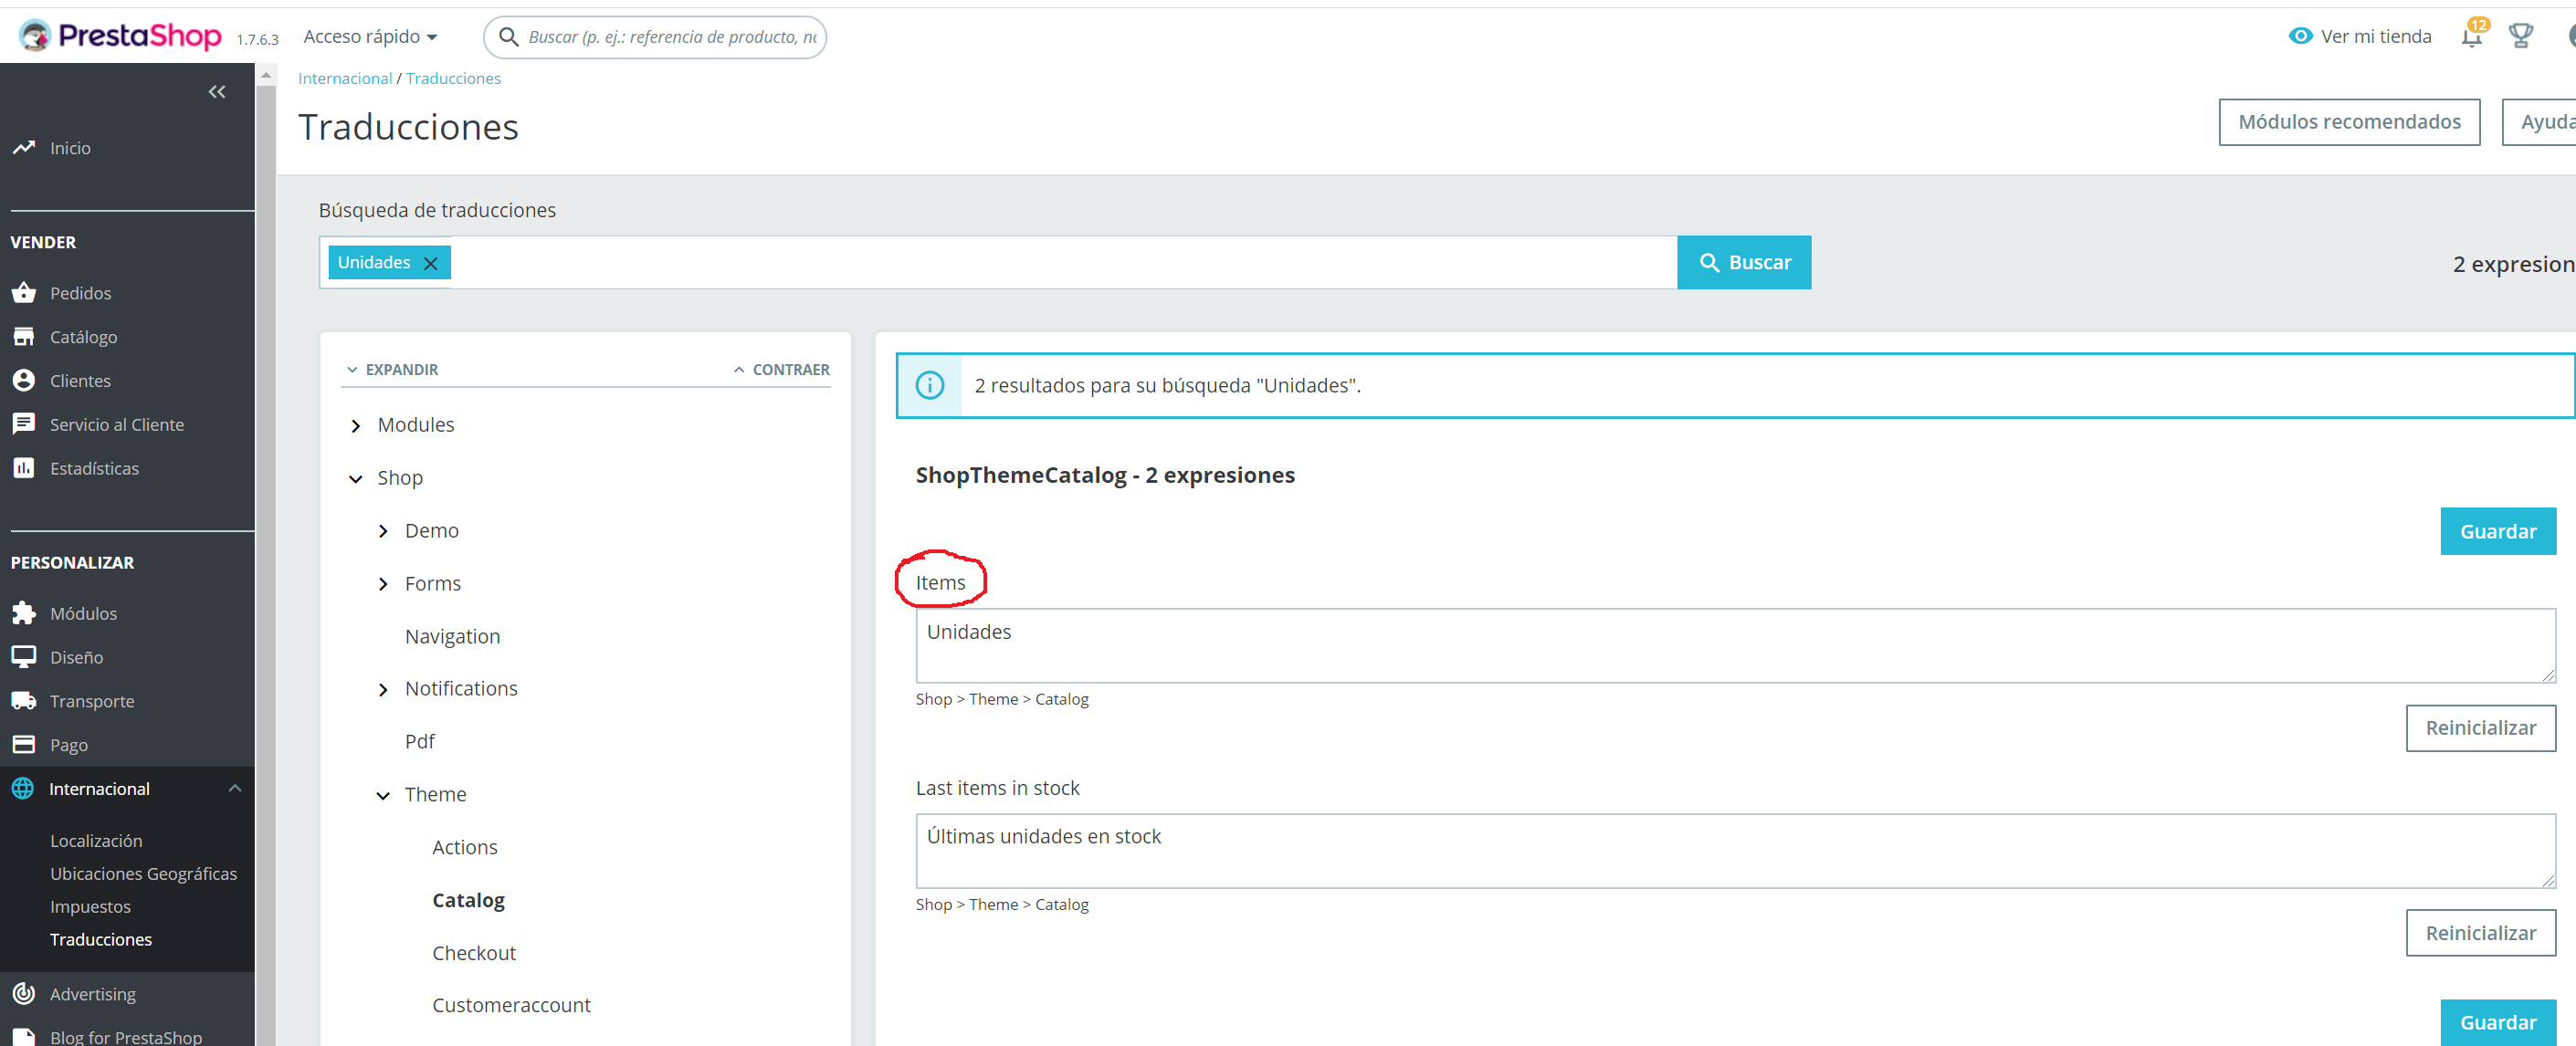Screen dimensions: 2576x1046
Task: Click the Blog for PrestaShop page icon
Action: pos(24,1037)
